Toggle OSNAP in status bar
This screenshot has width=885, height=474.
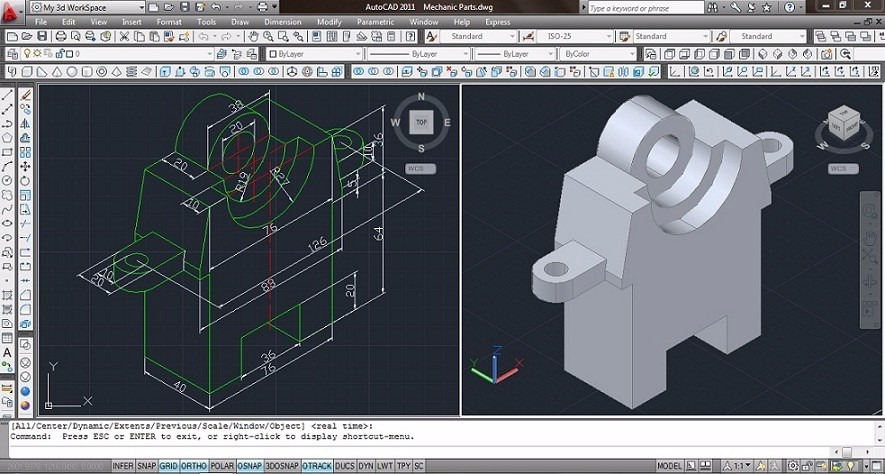249,466
